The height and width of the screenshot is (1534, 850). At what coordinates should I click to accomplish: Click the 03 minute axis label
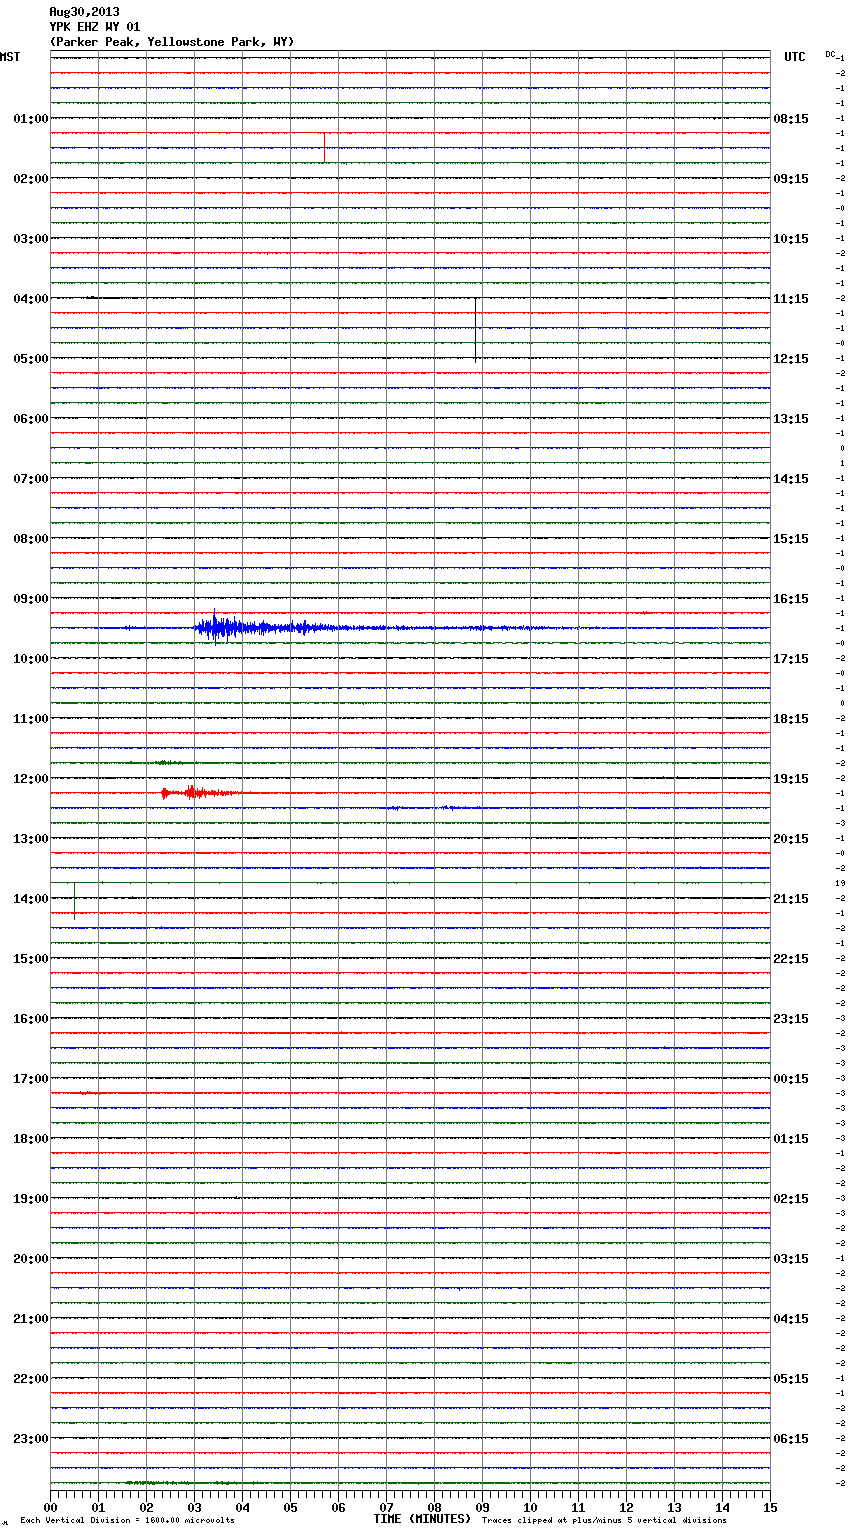[194, 1507]
